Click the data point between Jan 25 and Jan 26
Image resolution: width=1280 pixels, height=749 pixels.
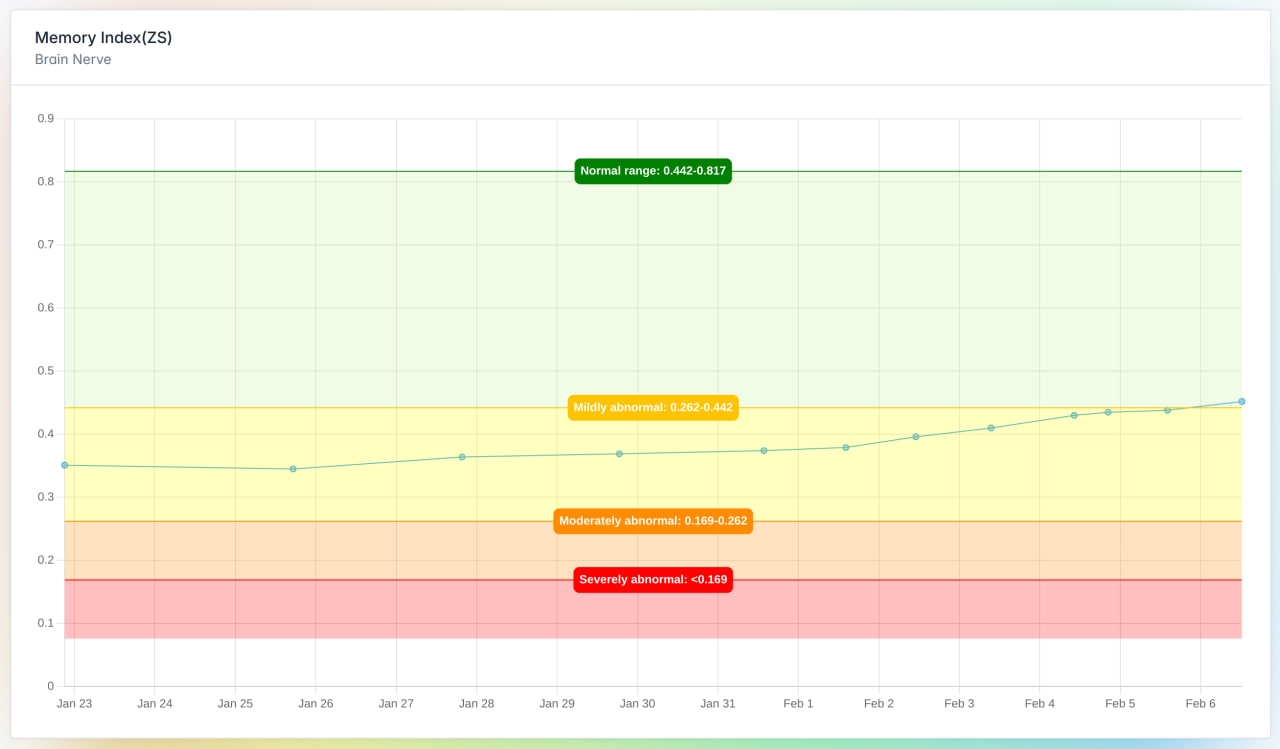coord(293,469)
